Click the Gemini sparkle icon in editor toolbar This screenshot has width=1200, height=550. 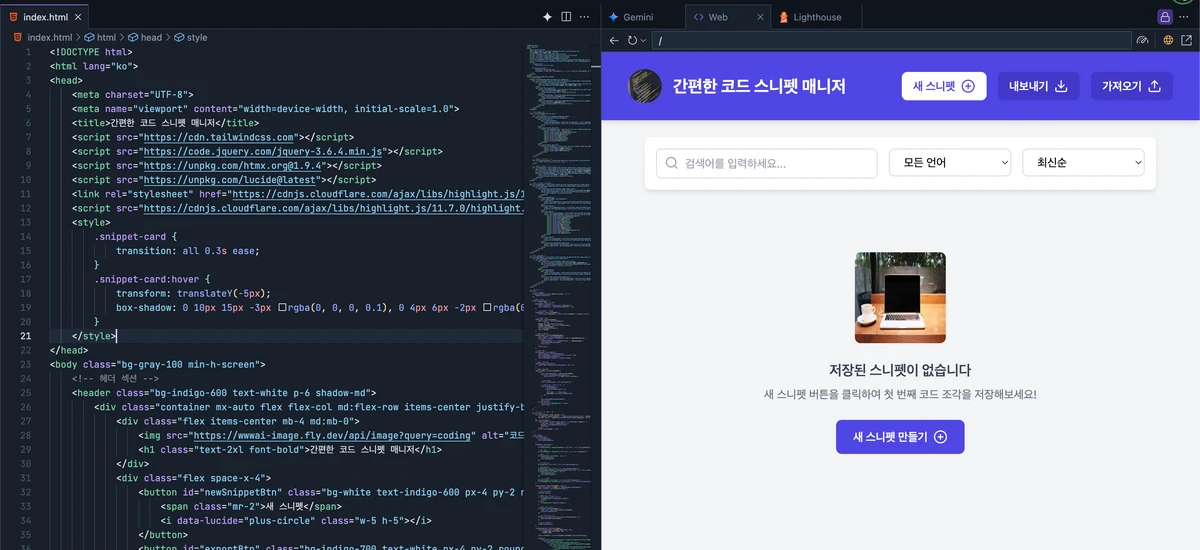pos(547,17)
